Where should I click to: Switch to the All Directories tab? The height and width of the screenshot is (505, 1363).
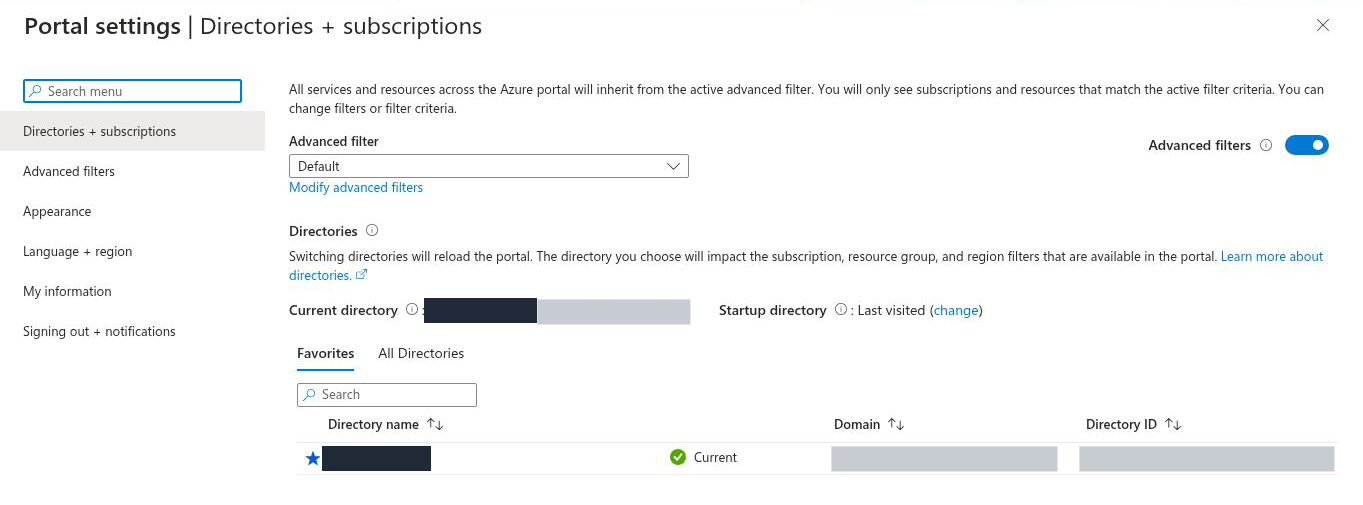(x=421, y=353)
